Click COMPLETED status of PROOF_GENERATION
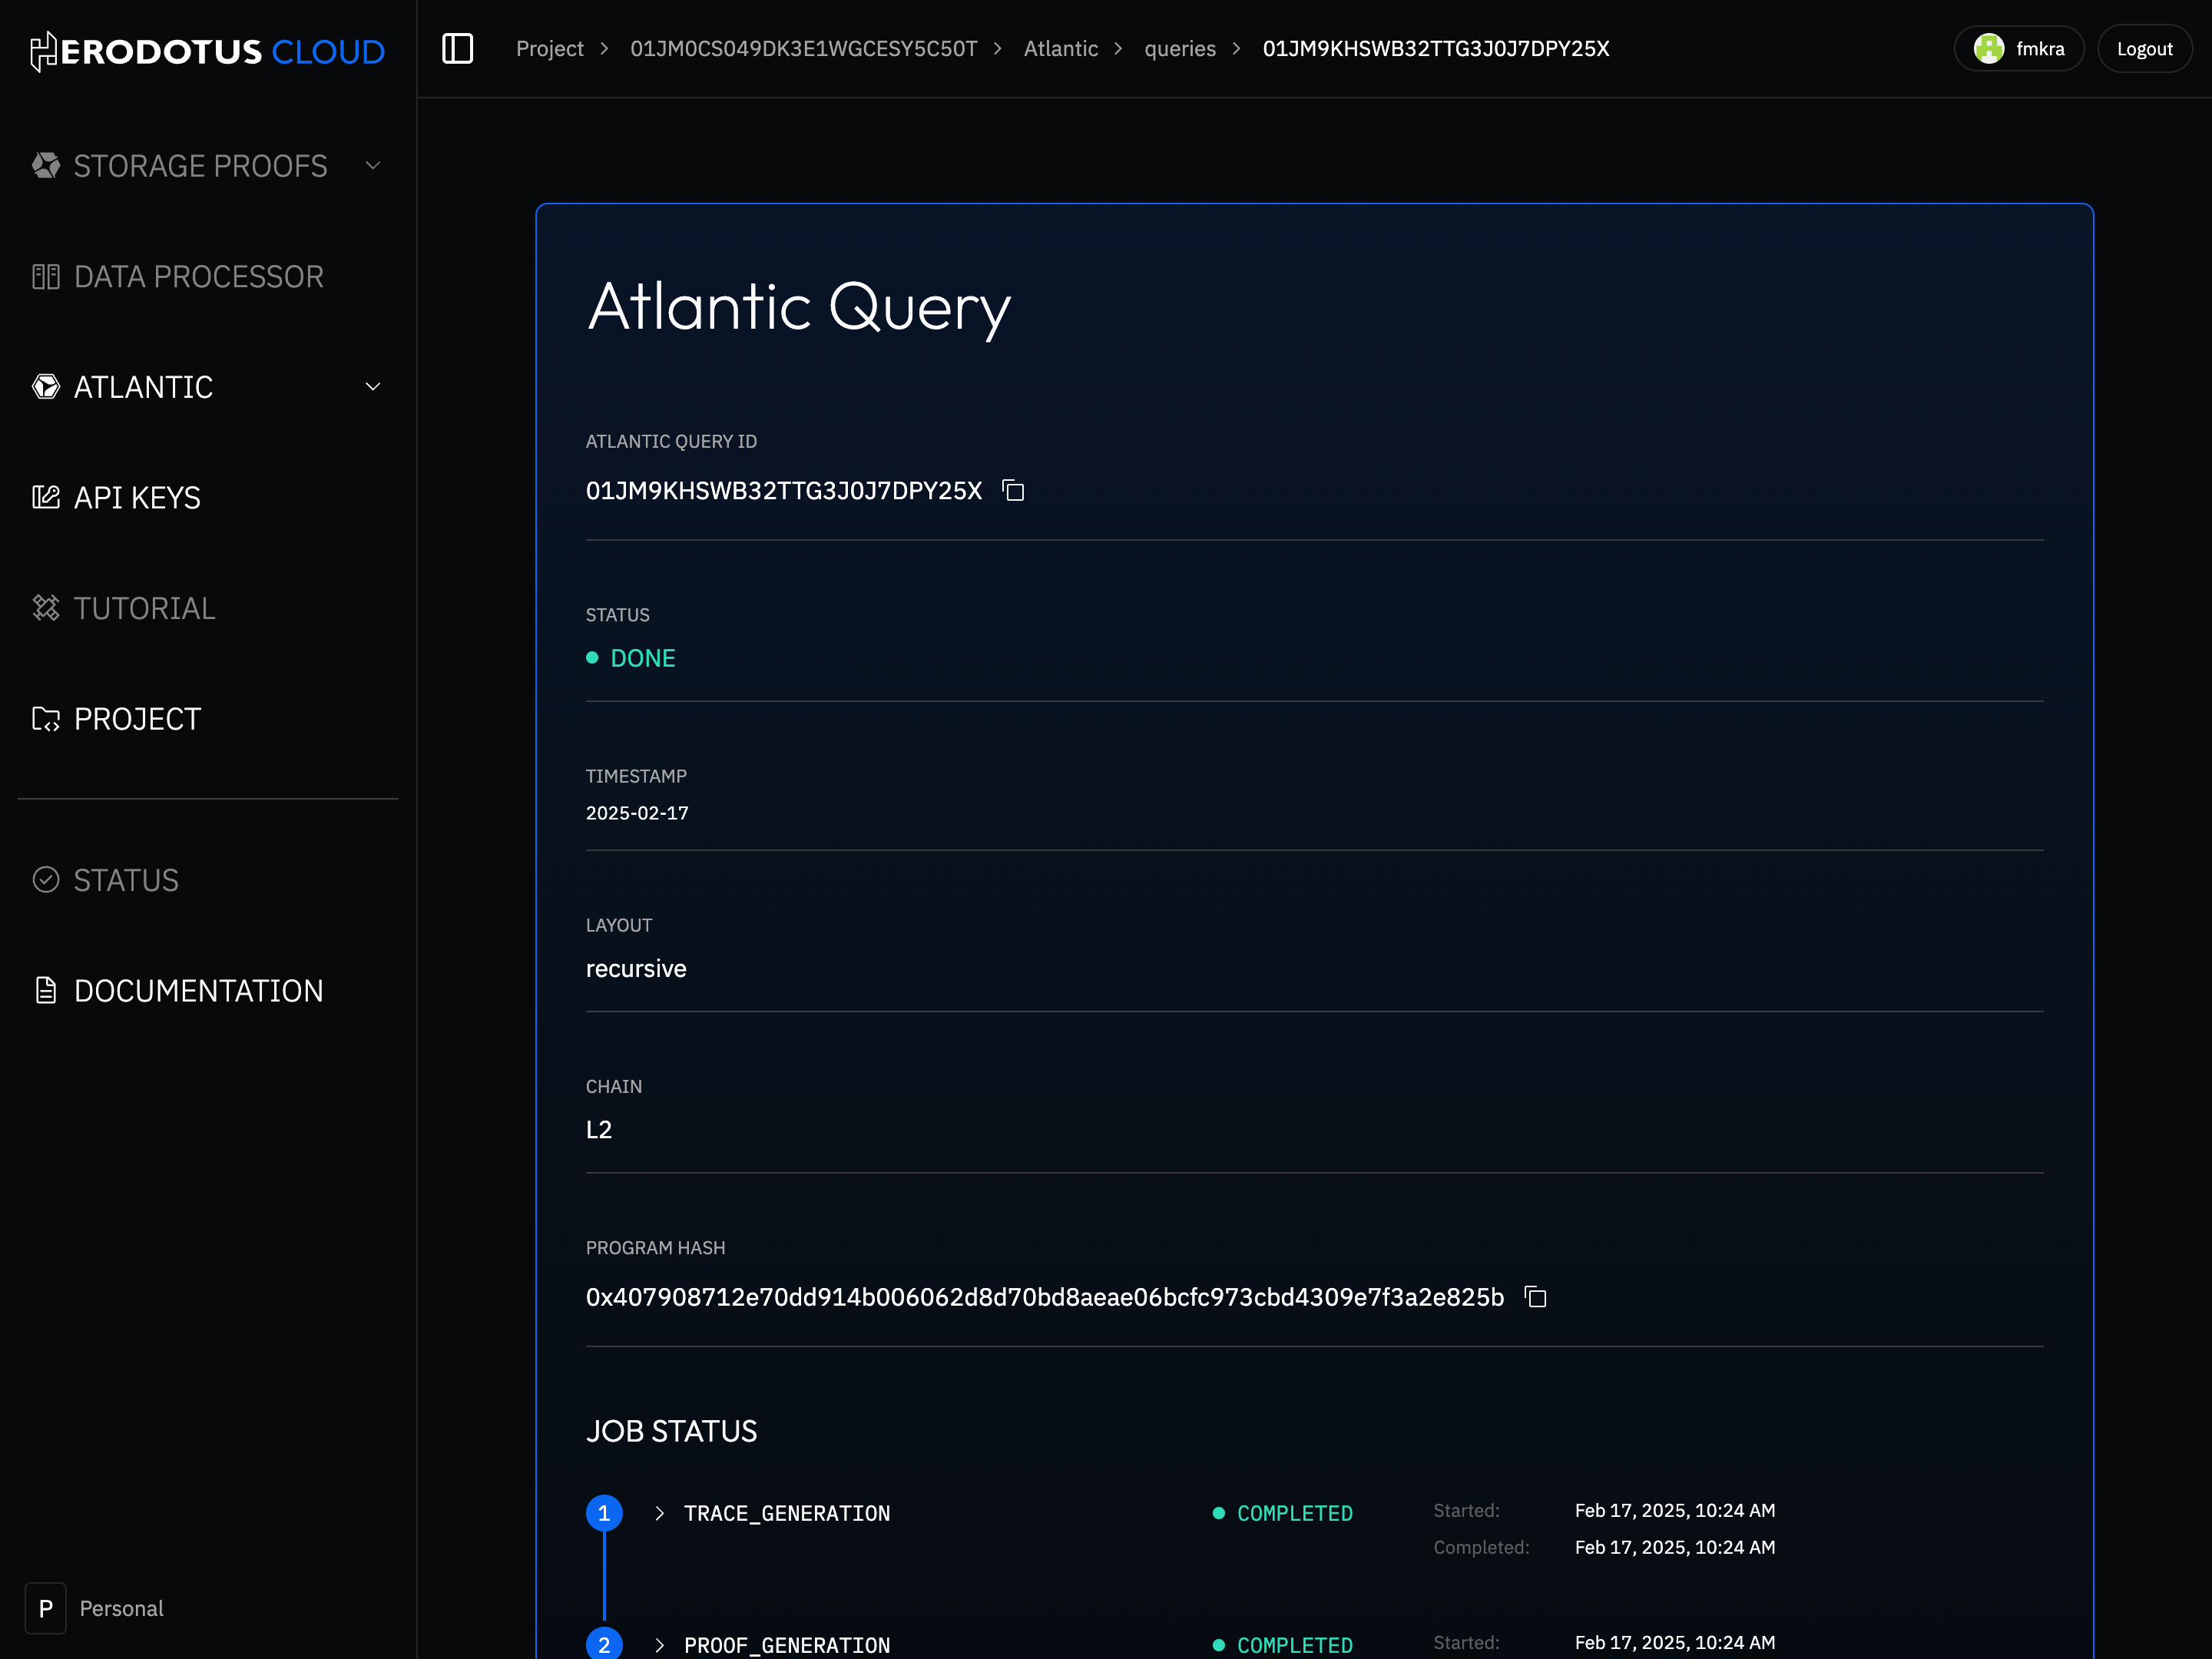The width and height of the screenshot is (2212, 1659). tap(1294, 1645)
